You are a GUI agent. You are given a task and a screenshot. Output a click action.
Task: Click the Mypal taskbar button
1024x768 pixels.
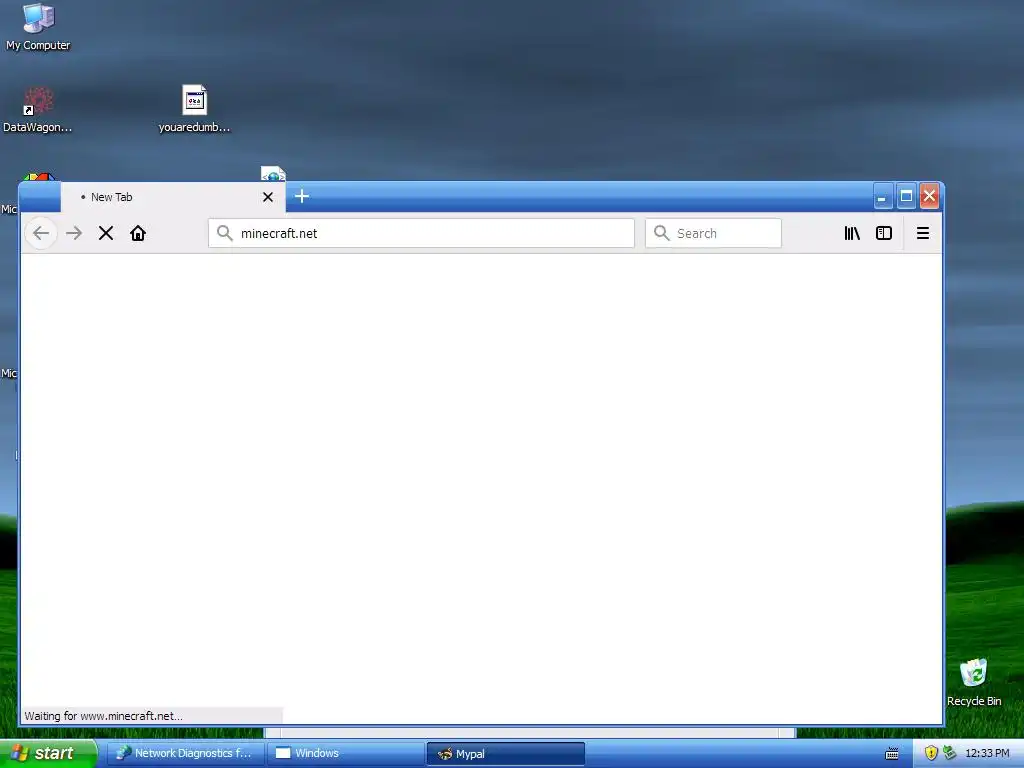tap(505, 754)
